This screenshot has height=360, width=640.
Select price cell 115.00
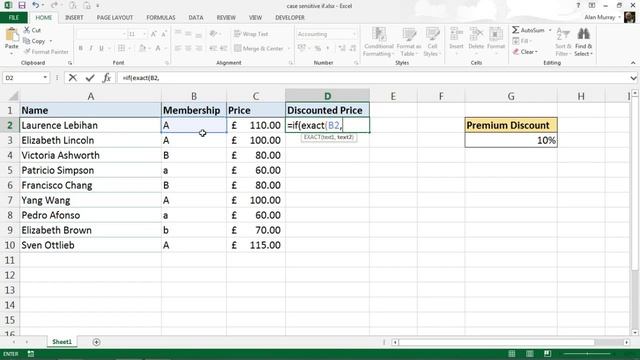pyautogui.click(x=256, y=245)
